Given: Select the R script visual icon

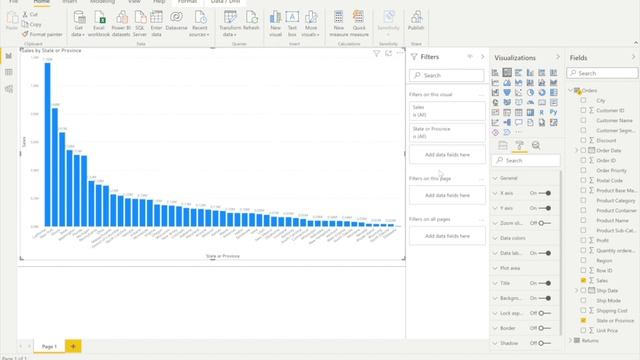Looking at the screenshot, I should (x=542, y=112).
